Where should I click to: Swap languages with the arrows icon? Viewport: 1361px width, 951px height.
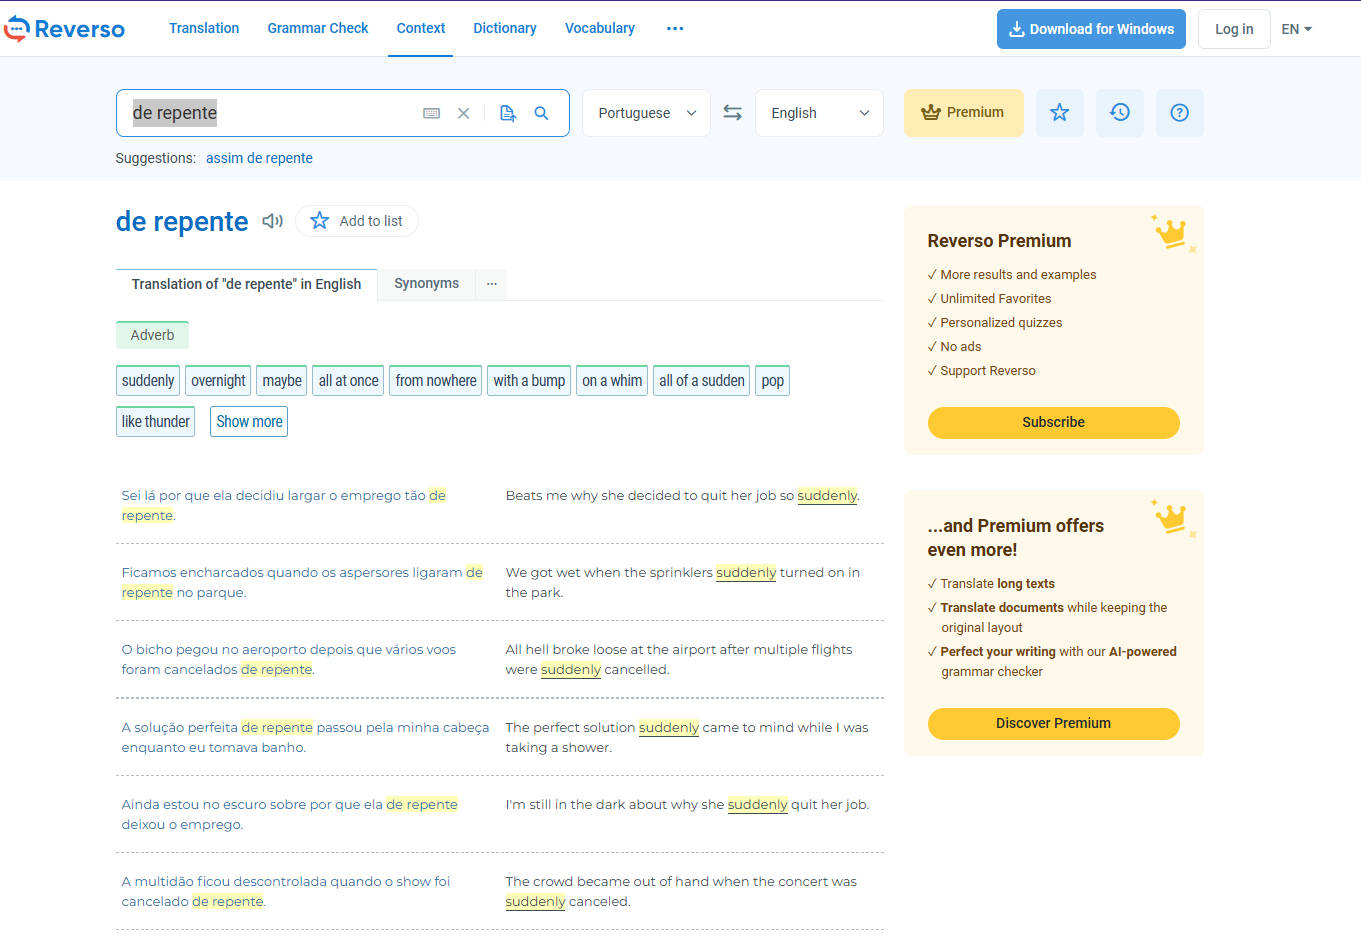click(x=732, y=113)
